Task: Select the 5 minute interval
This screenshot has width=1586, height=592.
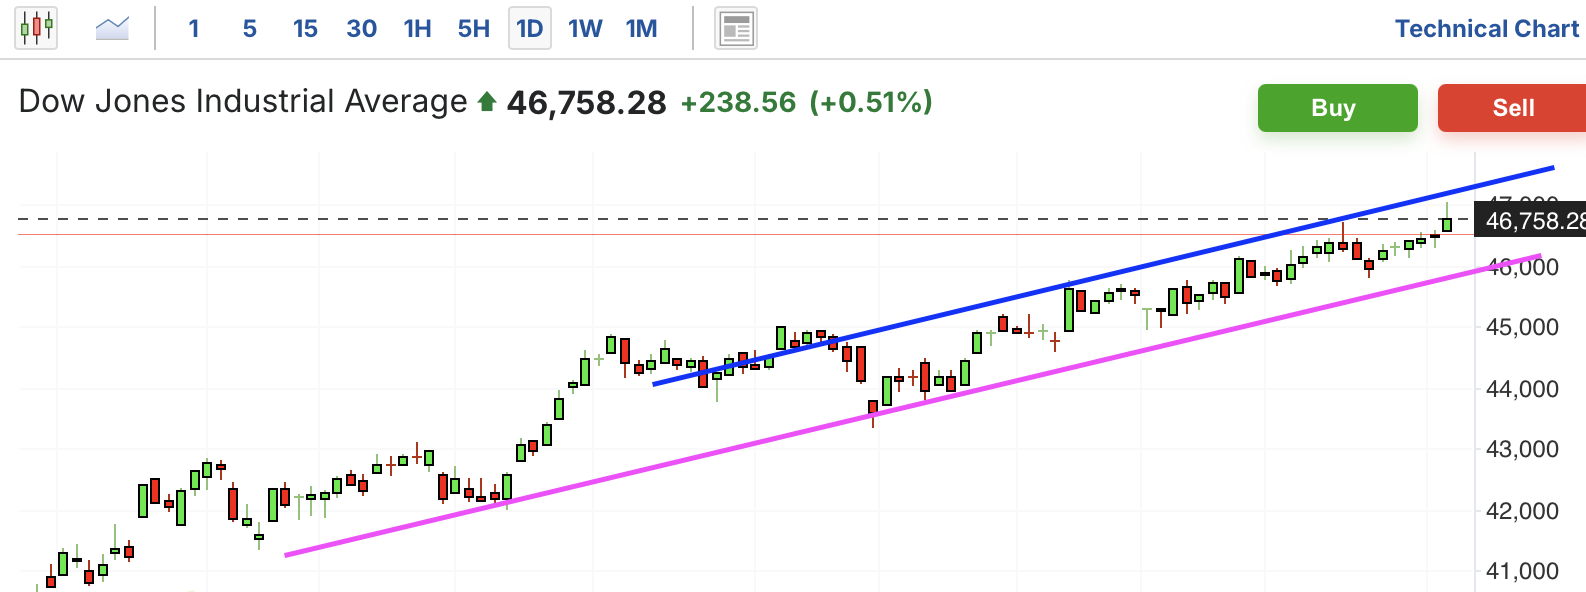Action: [x=250, y=29]
